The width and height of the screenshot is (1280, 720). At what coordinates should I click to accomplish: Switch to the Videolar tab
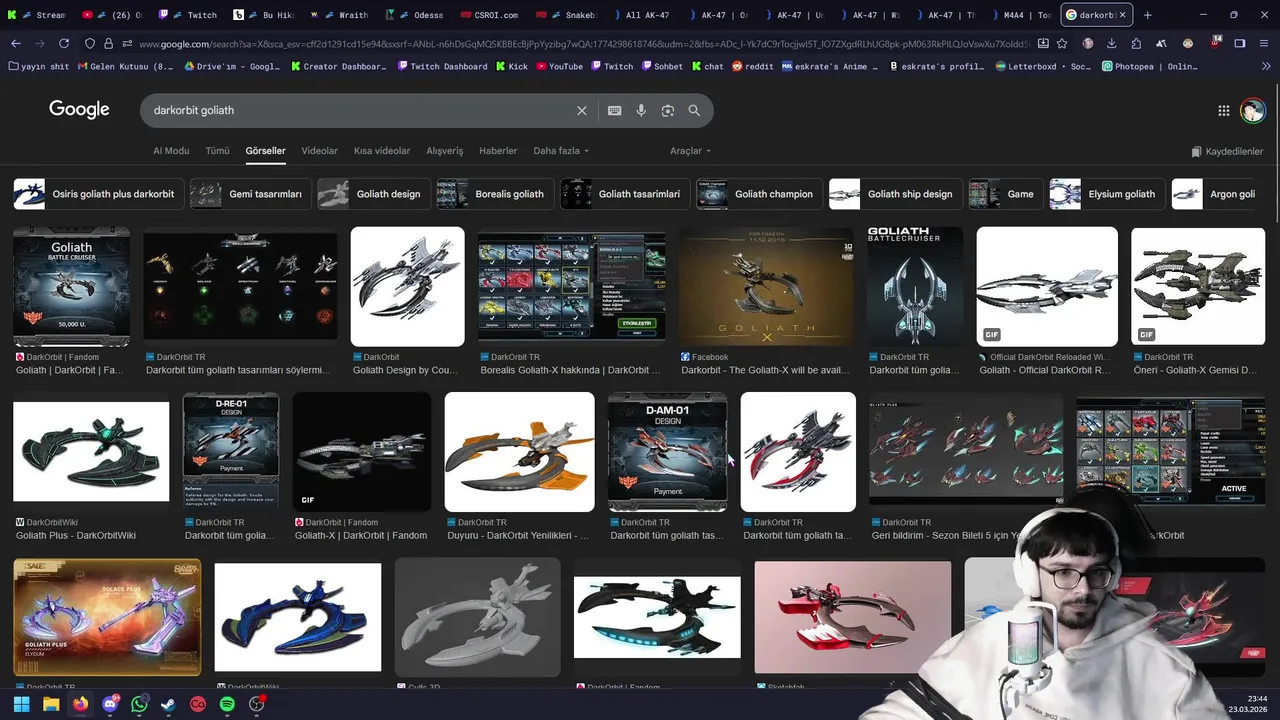click(319, 151)
